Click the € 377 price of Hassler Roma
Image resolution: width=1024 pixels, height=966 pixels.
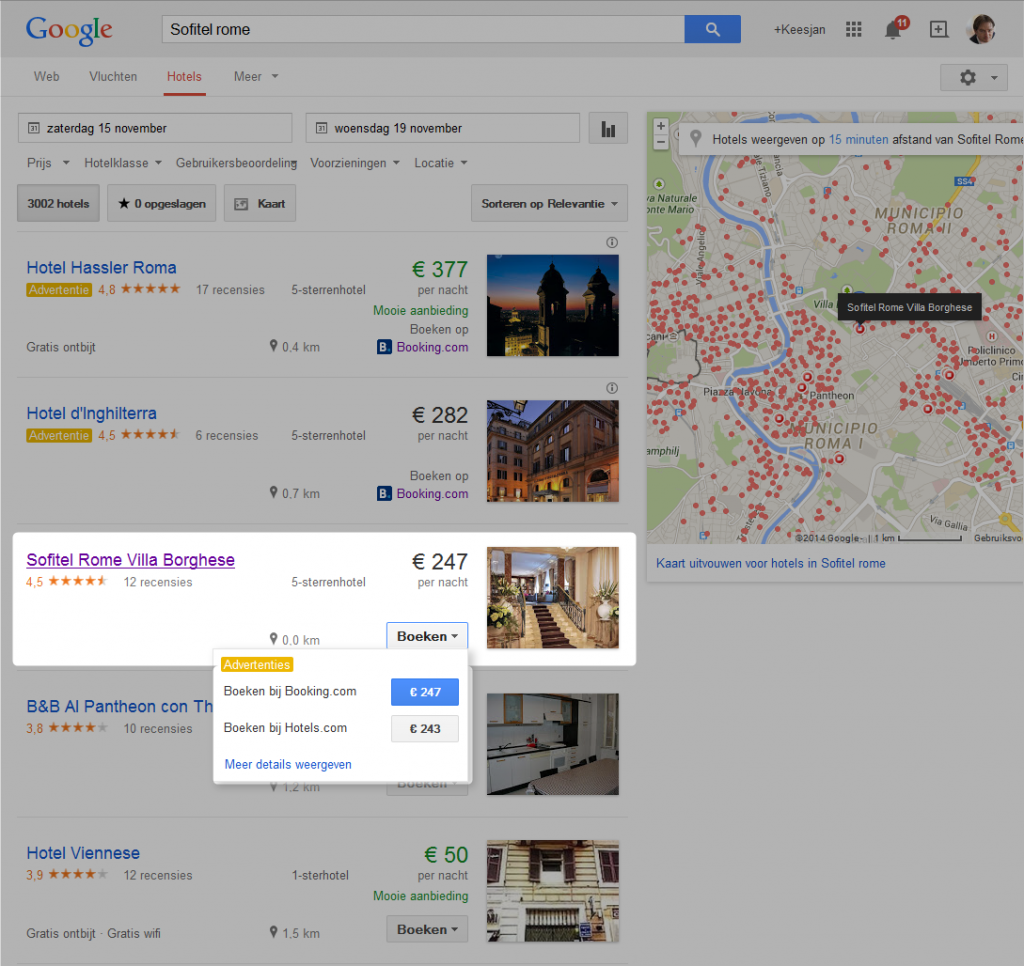click(x=440, y=269)
